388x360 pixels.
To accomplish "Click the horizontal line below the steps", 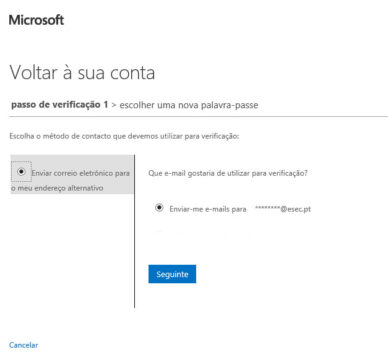I will coord(198,117).
